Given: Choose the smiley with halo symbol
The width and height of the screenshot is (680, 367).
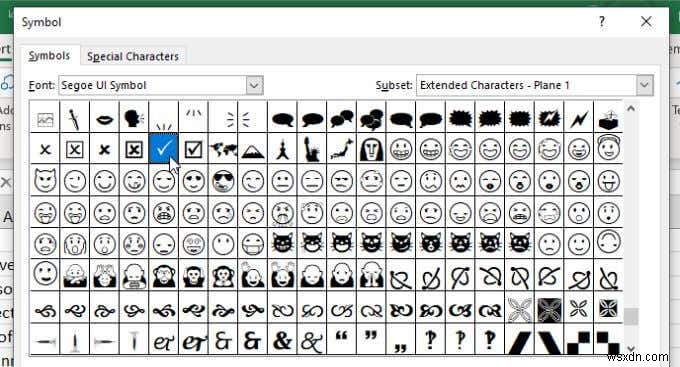Looking at the screenshot, I should [608, 147].
